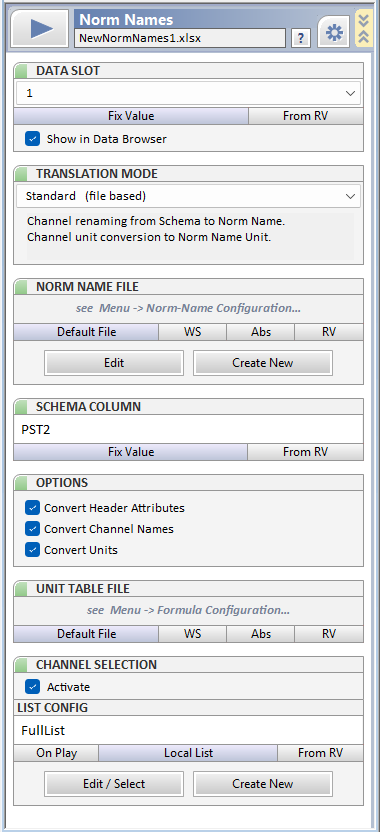This screenshot has height=832, width=380.
Task: Toggle Convert Header Attributes checkbox
Action: pyautogui.click(x=32, y=508)
